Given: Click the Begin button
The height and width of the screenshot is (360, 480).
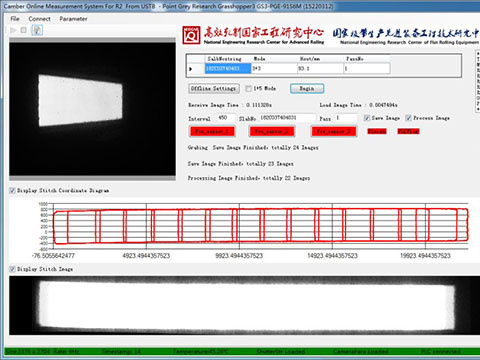Looking at the screenshot, I should point(307,88).
